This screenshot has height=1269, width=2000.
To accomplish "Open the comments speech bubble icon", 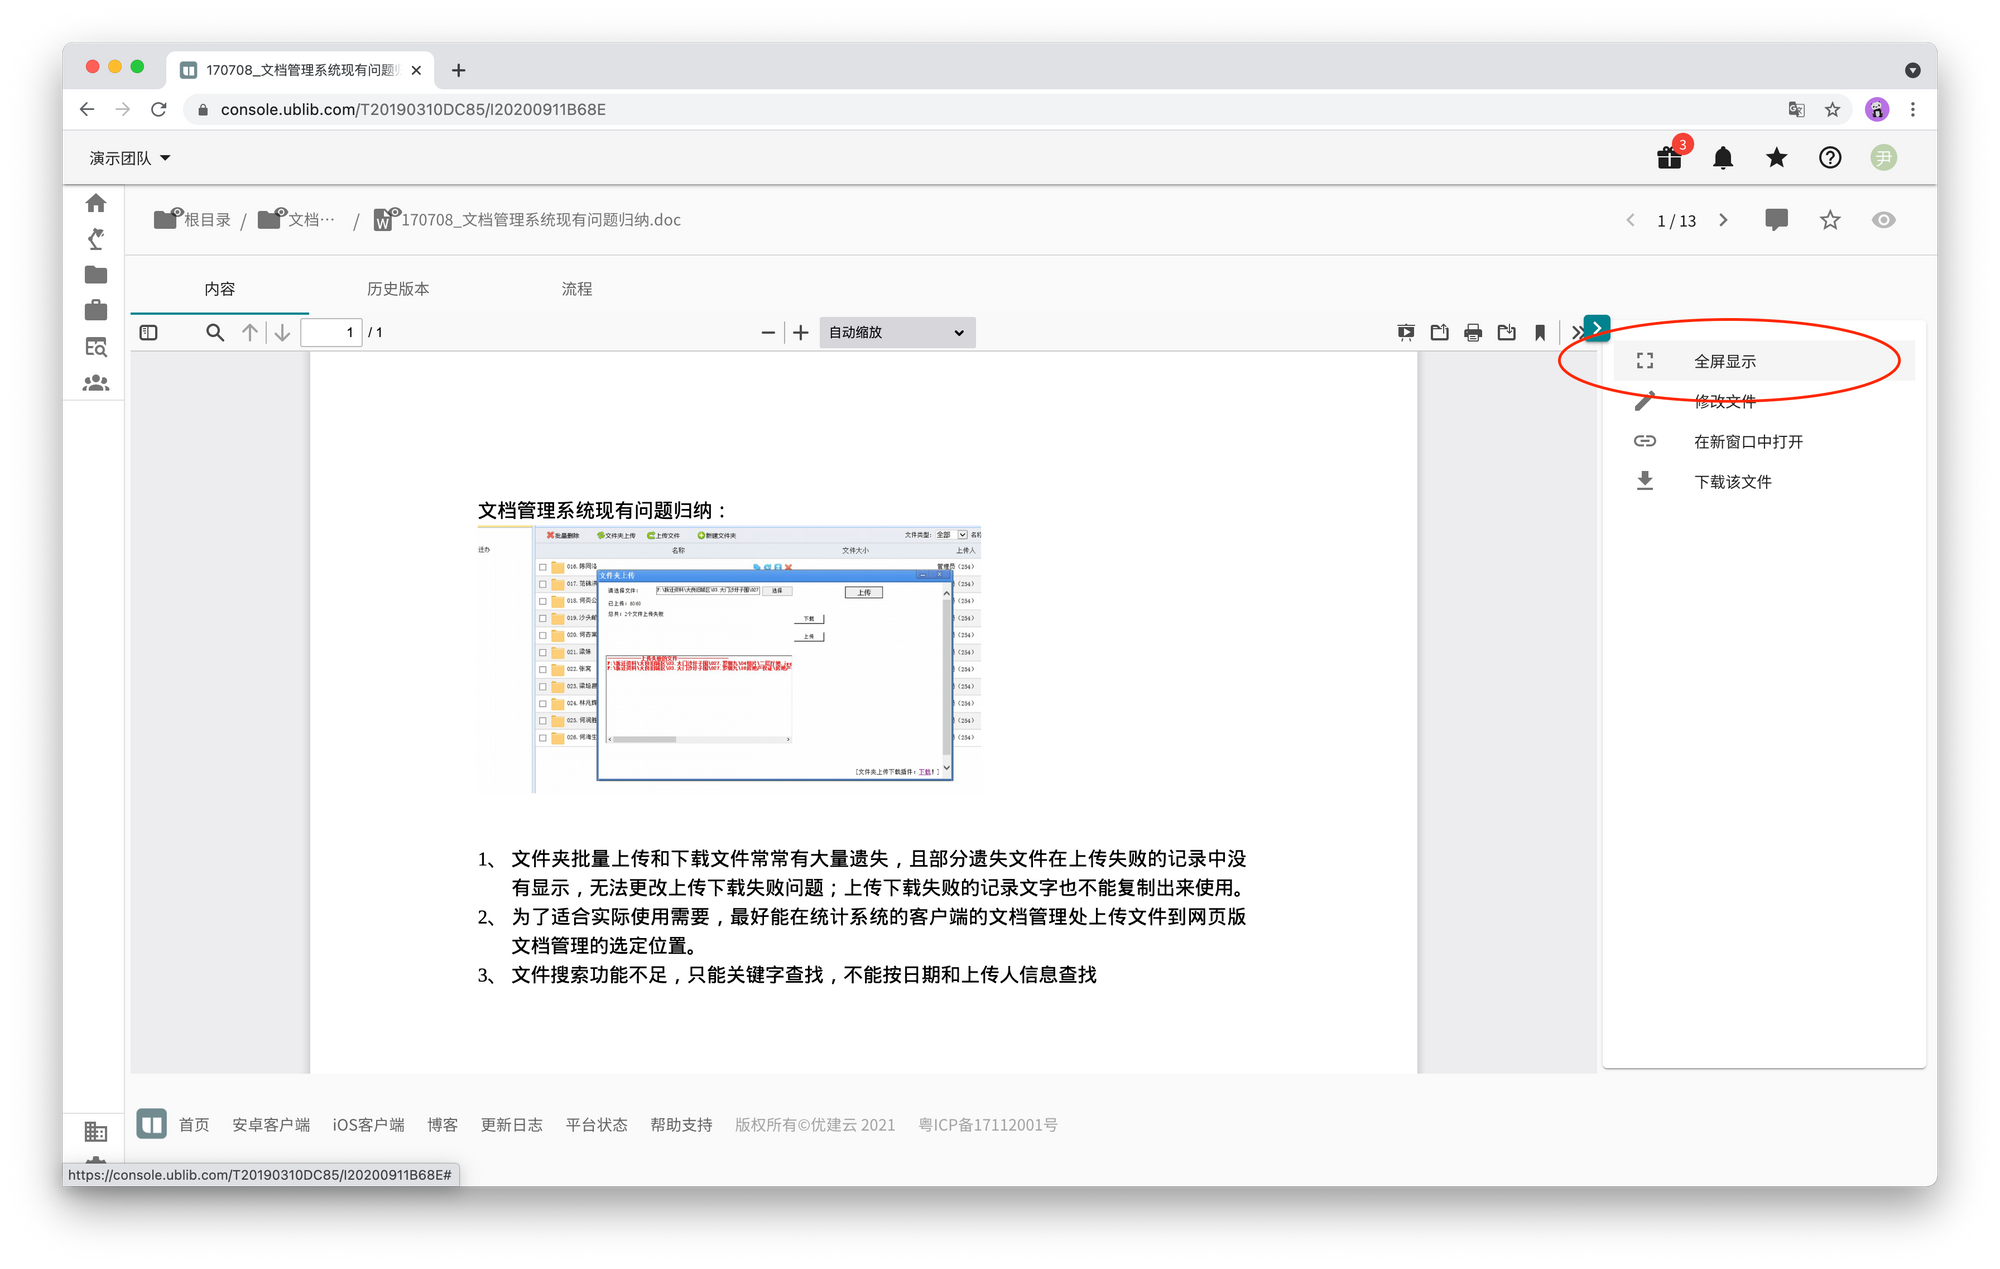I will [x=1776, y=220].
